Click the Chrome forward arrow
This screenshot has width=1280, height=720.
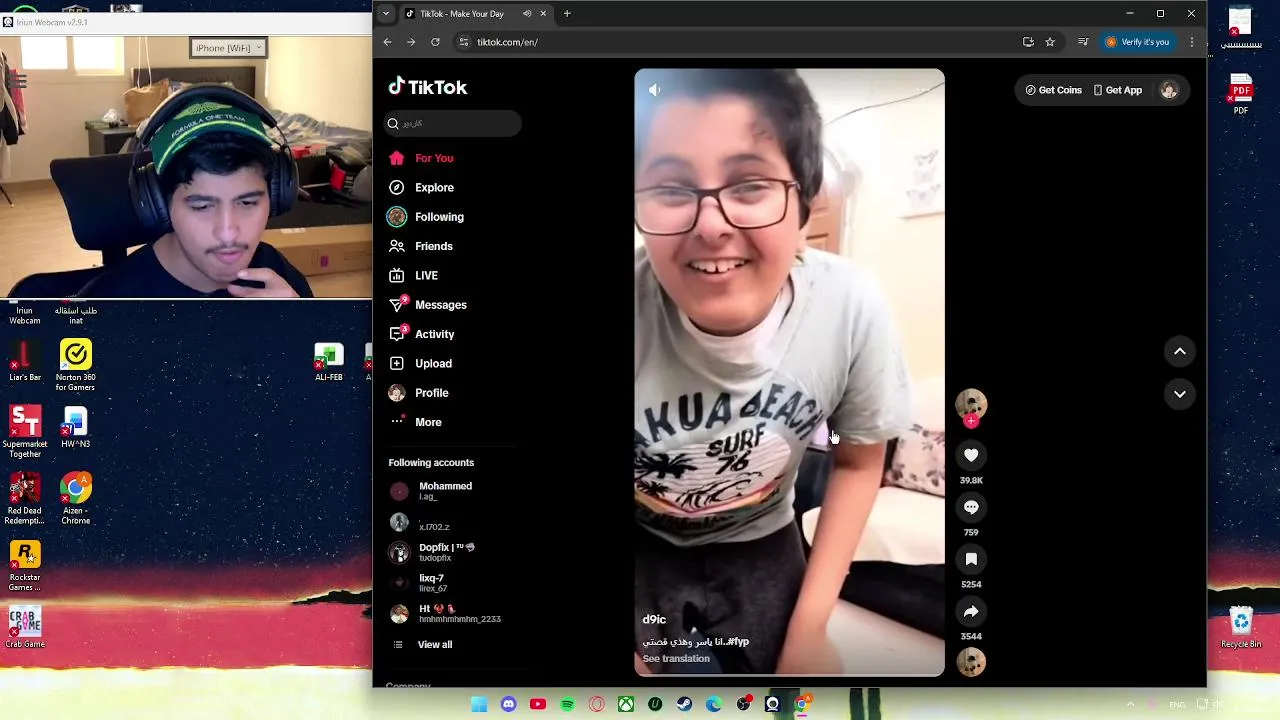tap(411, 42)
